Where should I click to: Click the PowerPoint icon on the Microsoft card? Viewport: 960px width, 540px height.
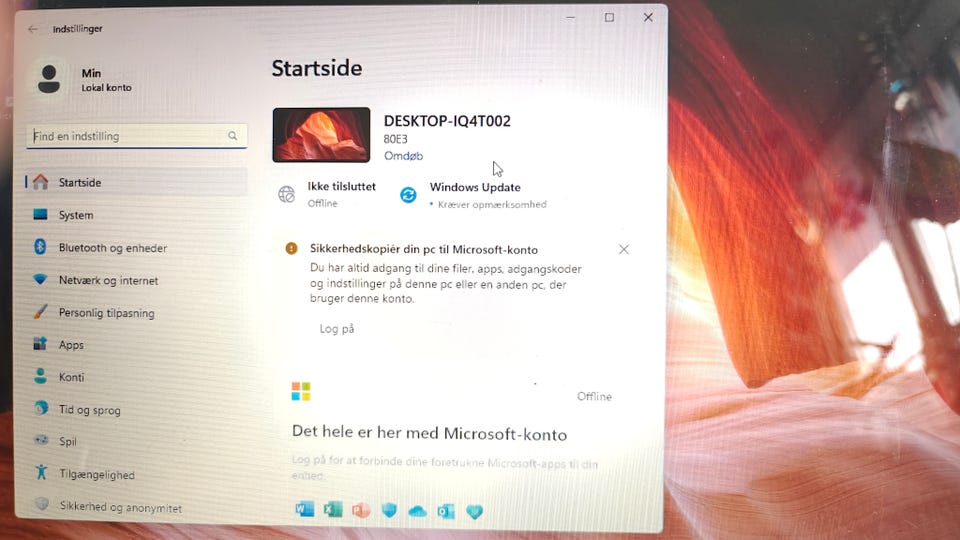[x=361, y=509]
